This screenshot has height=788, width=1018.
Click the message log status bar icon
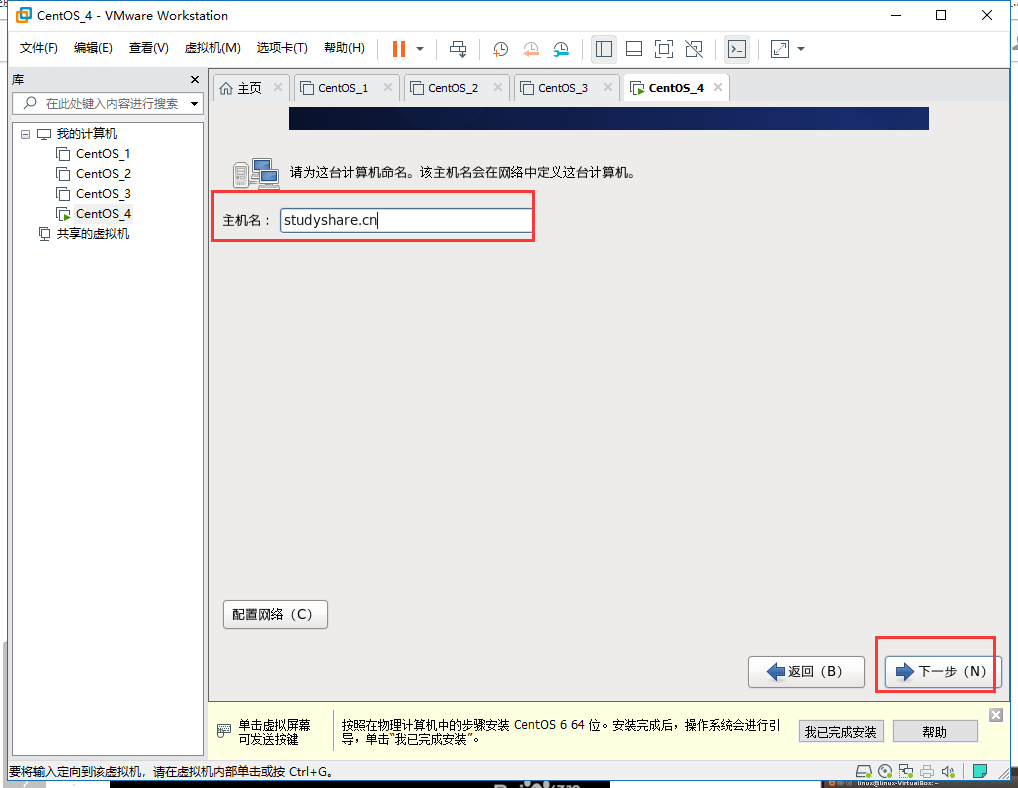980,772
